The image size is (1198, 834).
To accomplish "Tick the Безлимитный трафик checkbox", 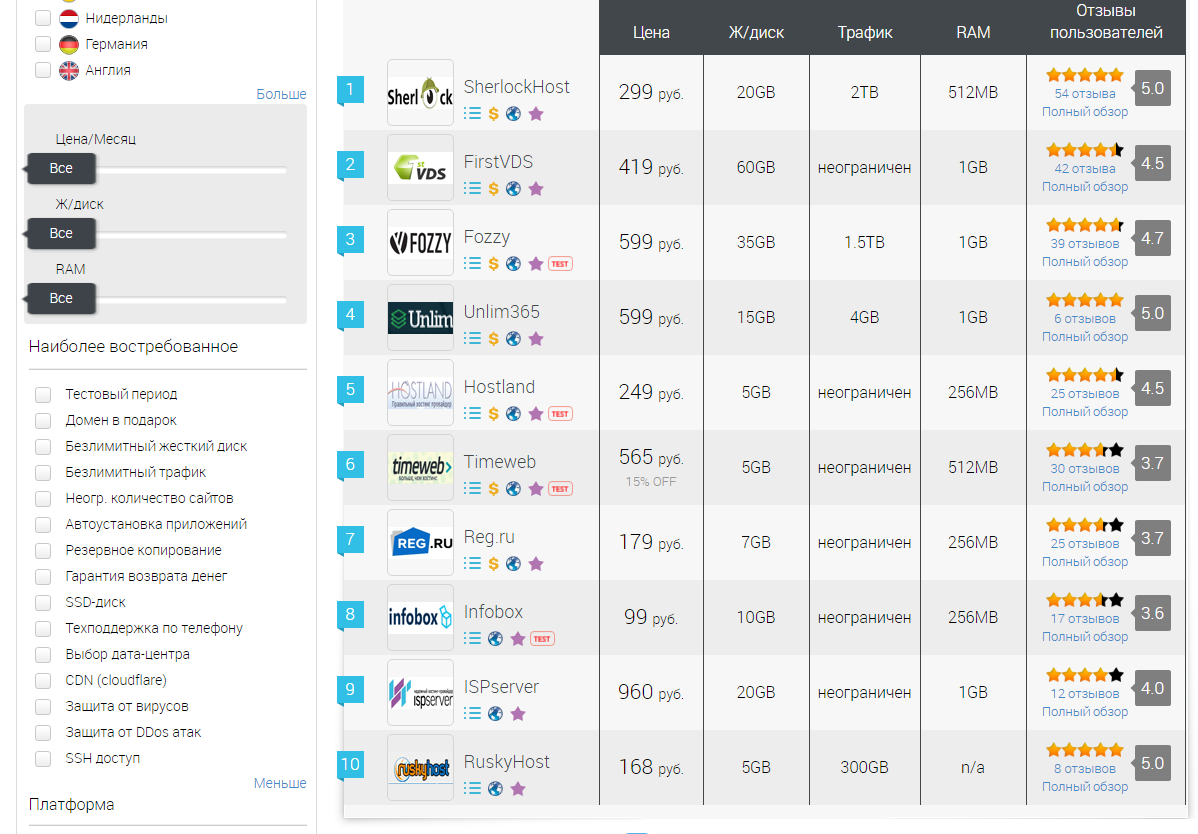I will pos(43,472).
